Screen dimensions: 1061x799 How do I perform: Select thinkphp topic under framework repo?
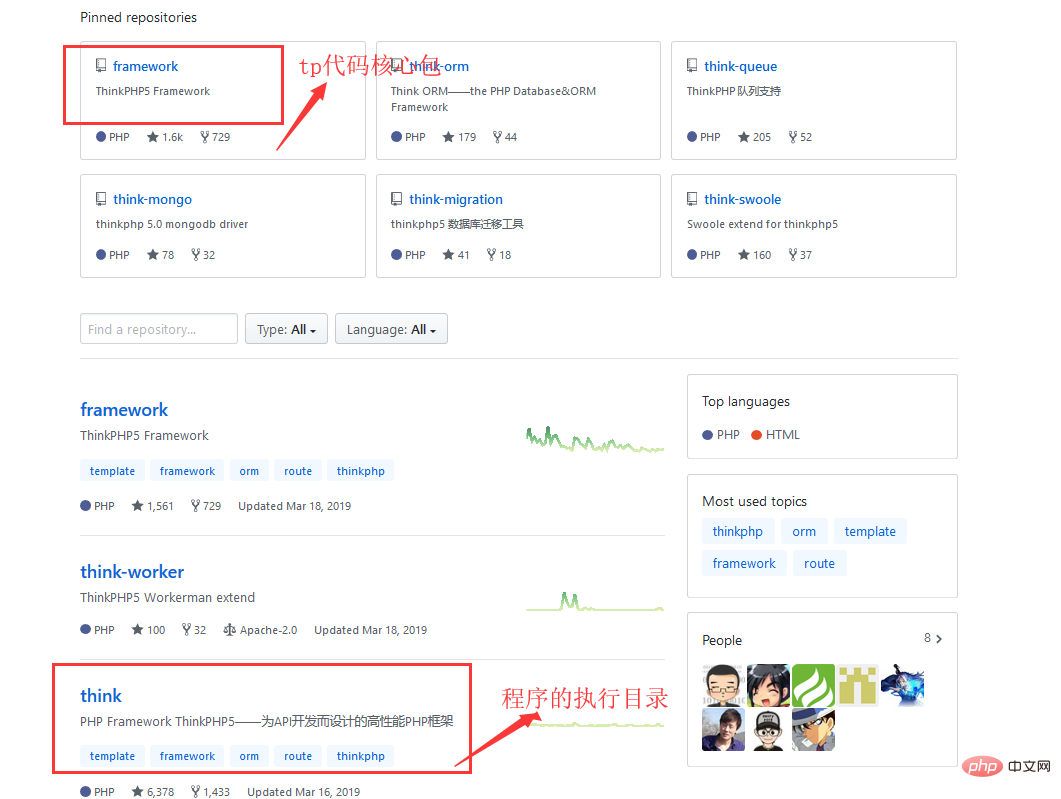(x=361, y=471)
